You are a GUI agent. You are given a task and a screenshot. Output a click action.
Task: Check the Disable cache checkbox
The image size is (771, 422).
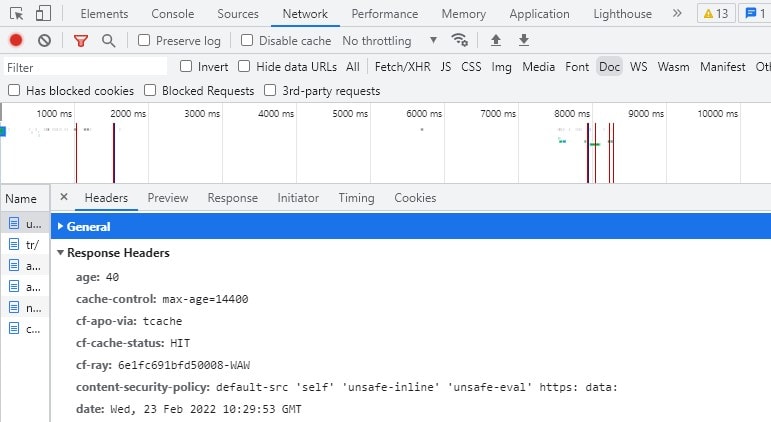[x=247, y=40]
